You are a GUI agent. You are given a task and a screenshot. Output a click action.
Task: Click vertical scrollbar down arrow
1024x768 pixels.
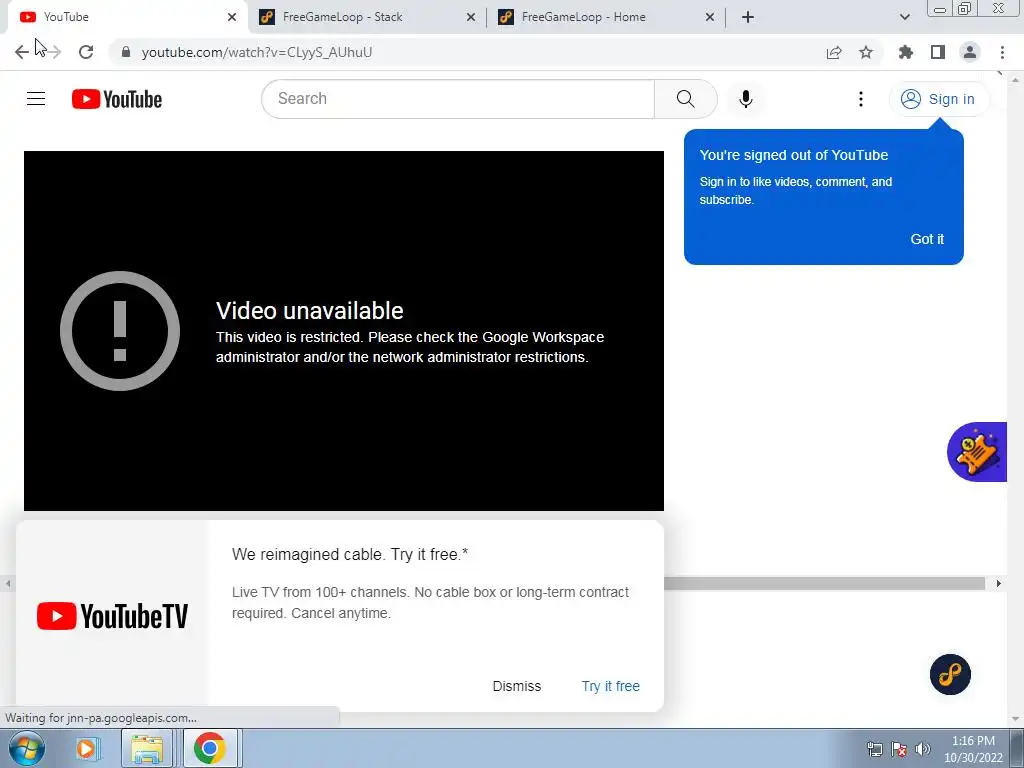[x=1016, y=719]
